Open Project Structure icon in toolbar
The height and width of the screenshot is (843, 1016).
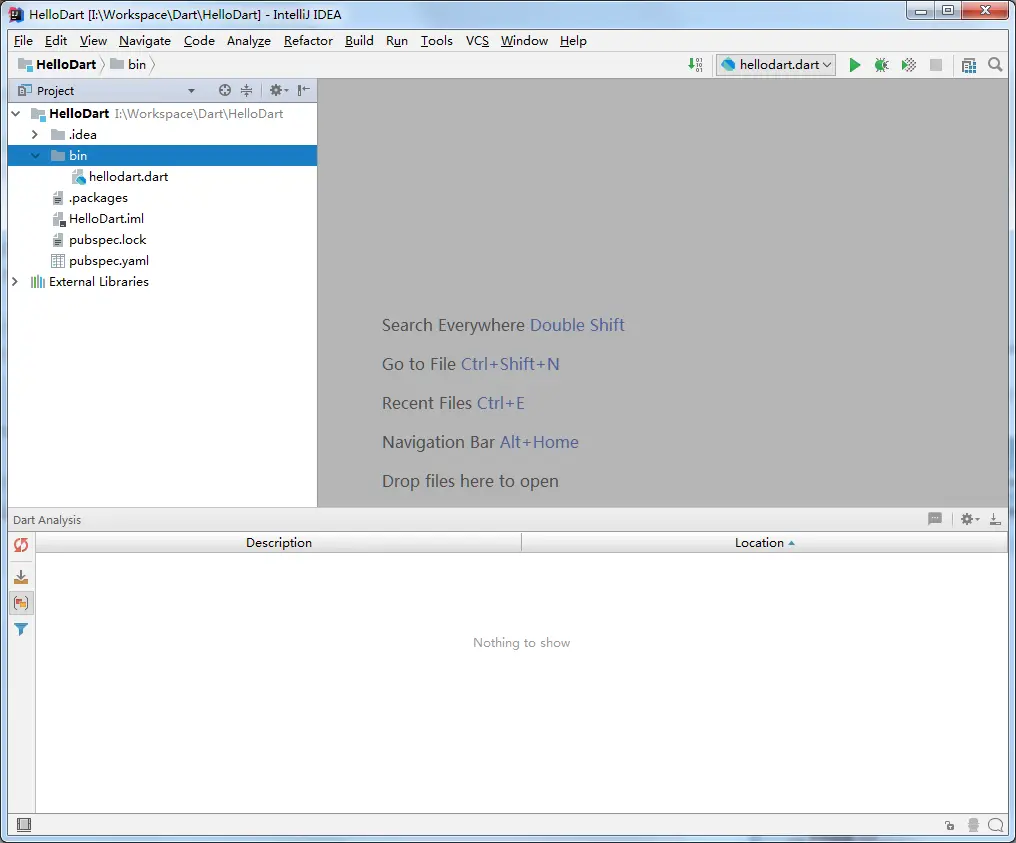click(x=969, y=65)
